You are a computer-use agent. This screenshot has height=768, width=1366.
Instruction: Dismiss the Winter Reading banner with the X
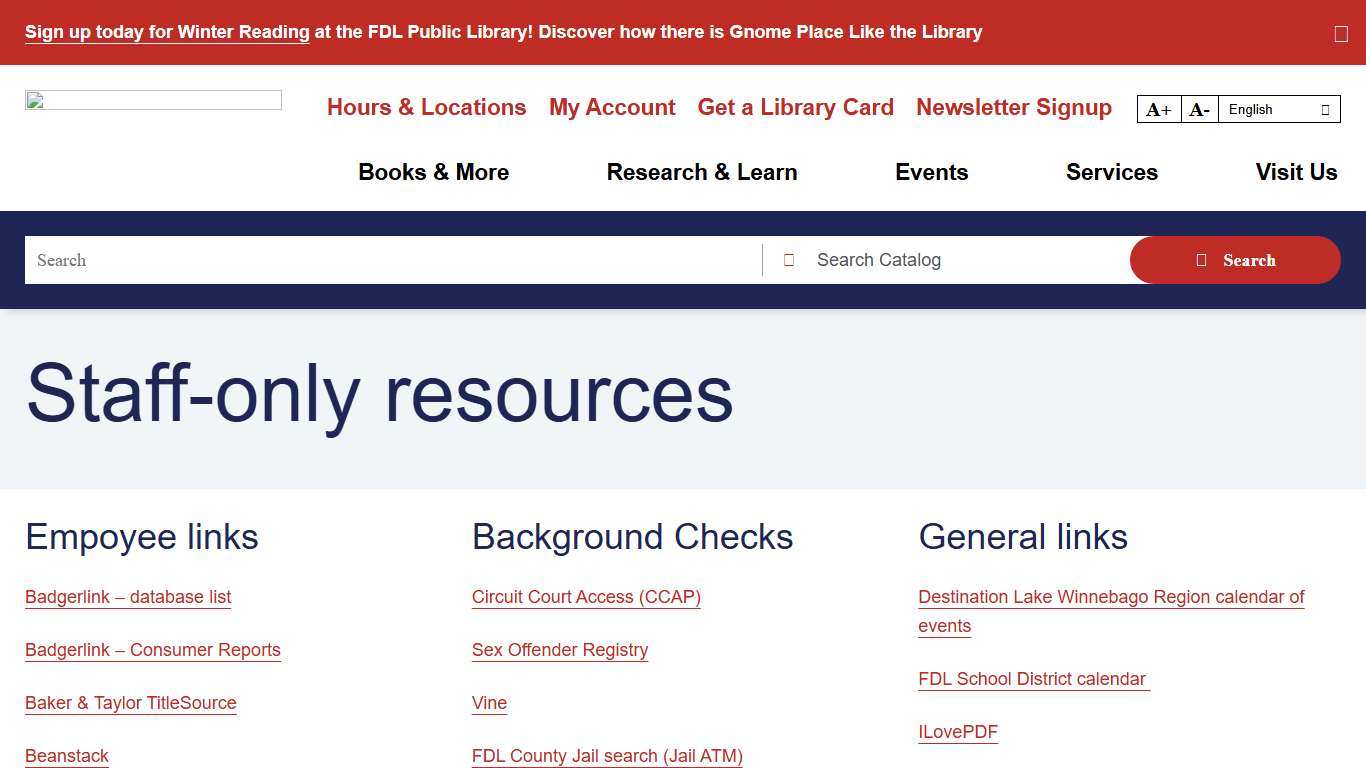(1341, 33)
